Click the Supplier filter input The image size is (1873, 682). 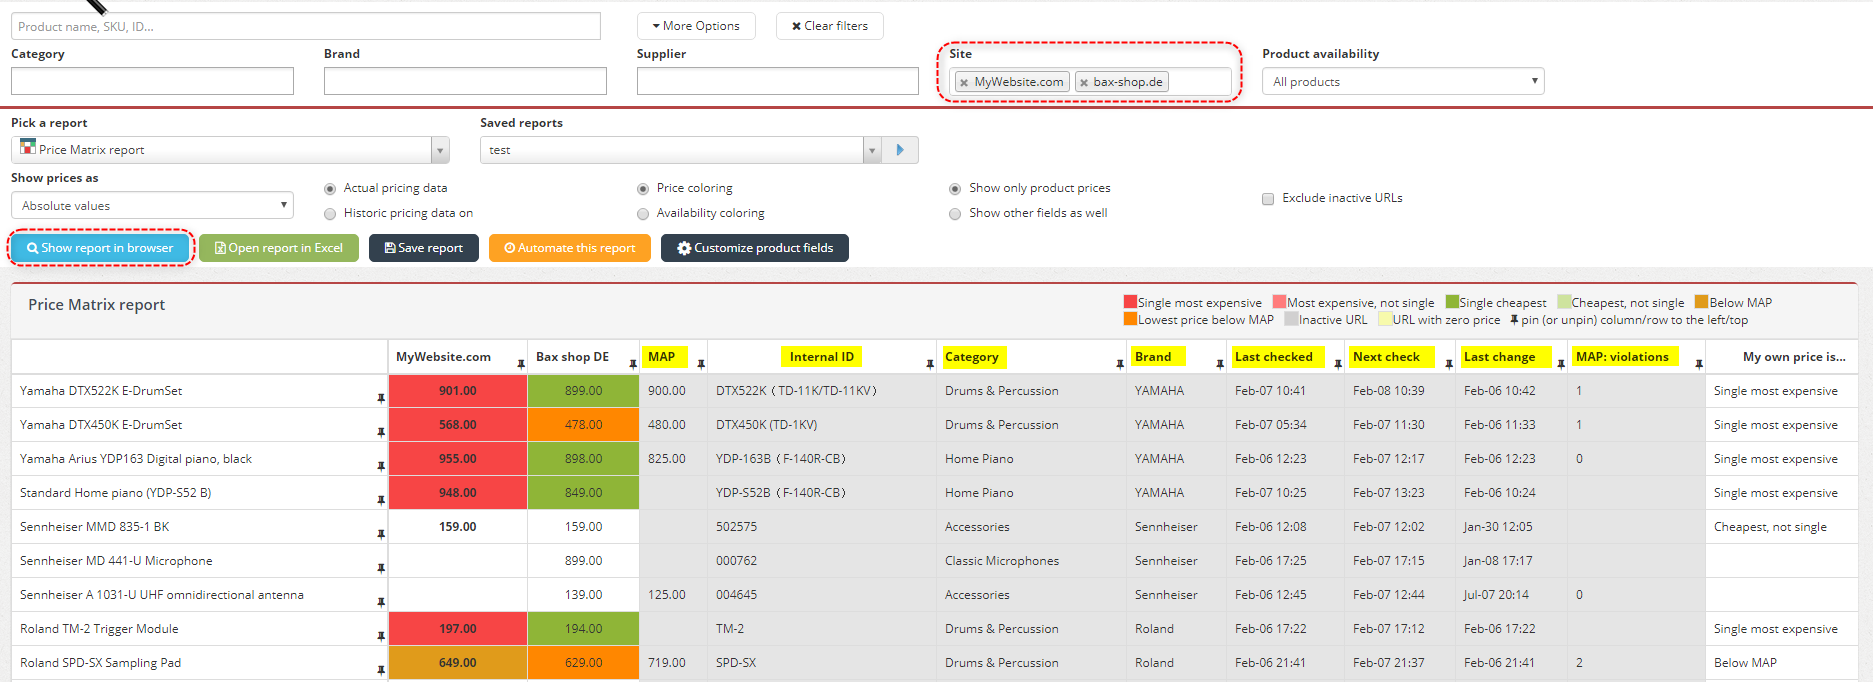tap(778, 81)
